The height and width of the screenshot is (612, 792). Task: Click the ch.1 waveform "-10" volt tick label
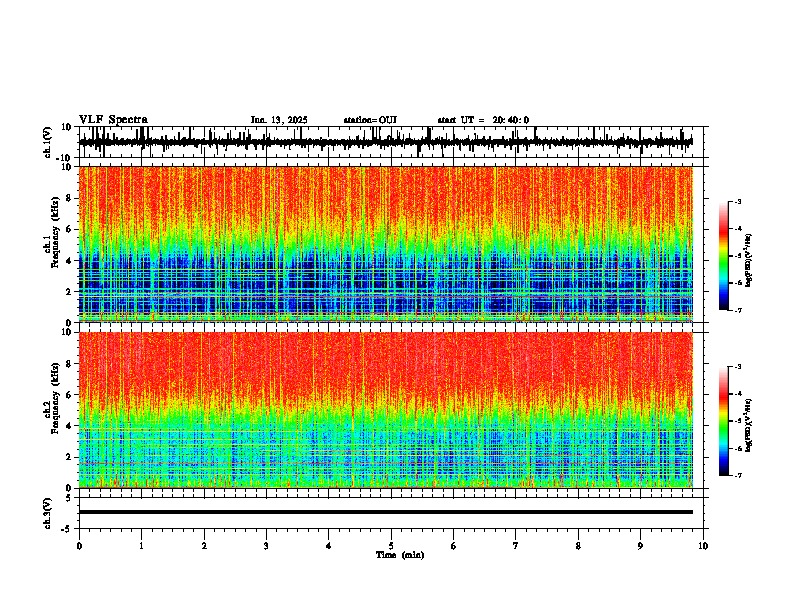[x=64, y=158]
